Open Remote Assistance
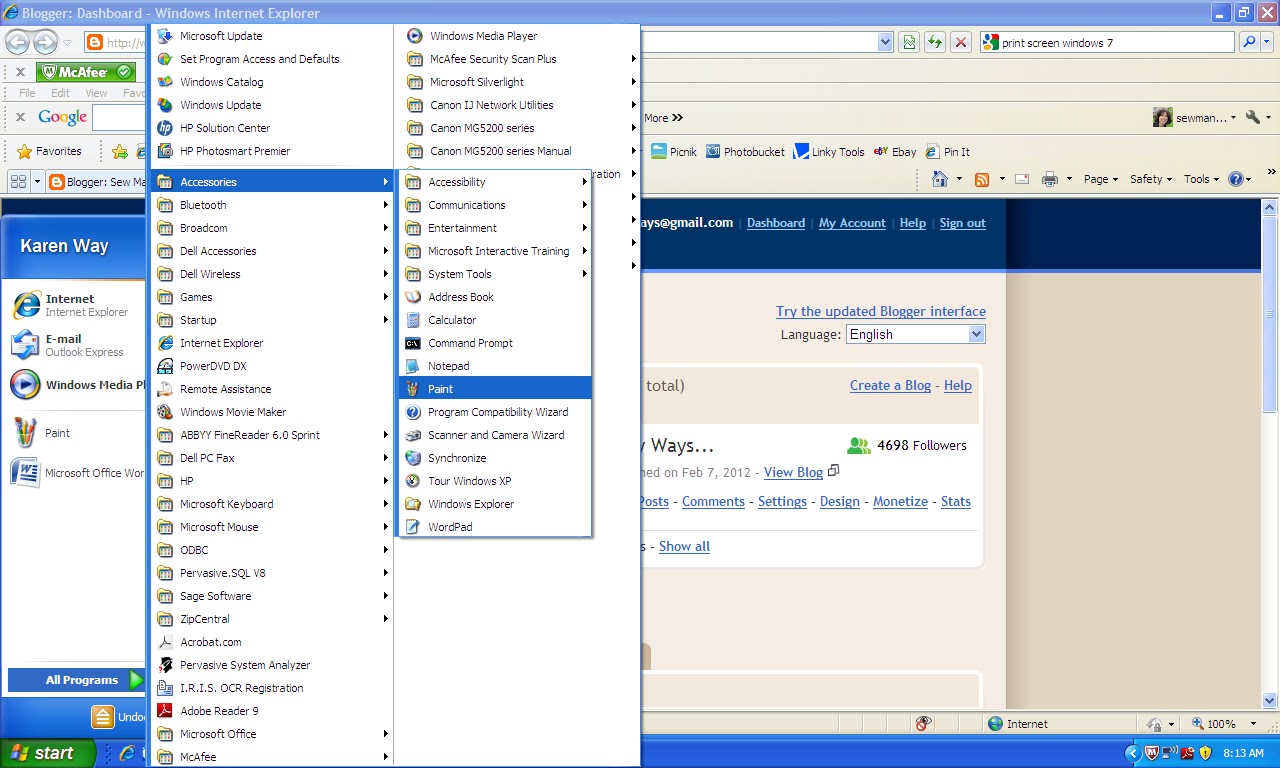Viewport: 1280px width, 768px height. click(x=272, y=389)
